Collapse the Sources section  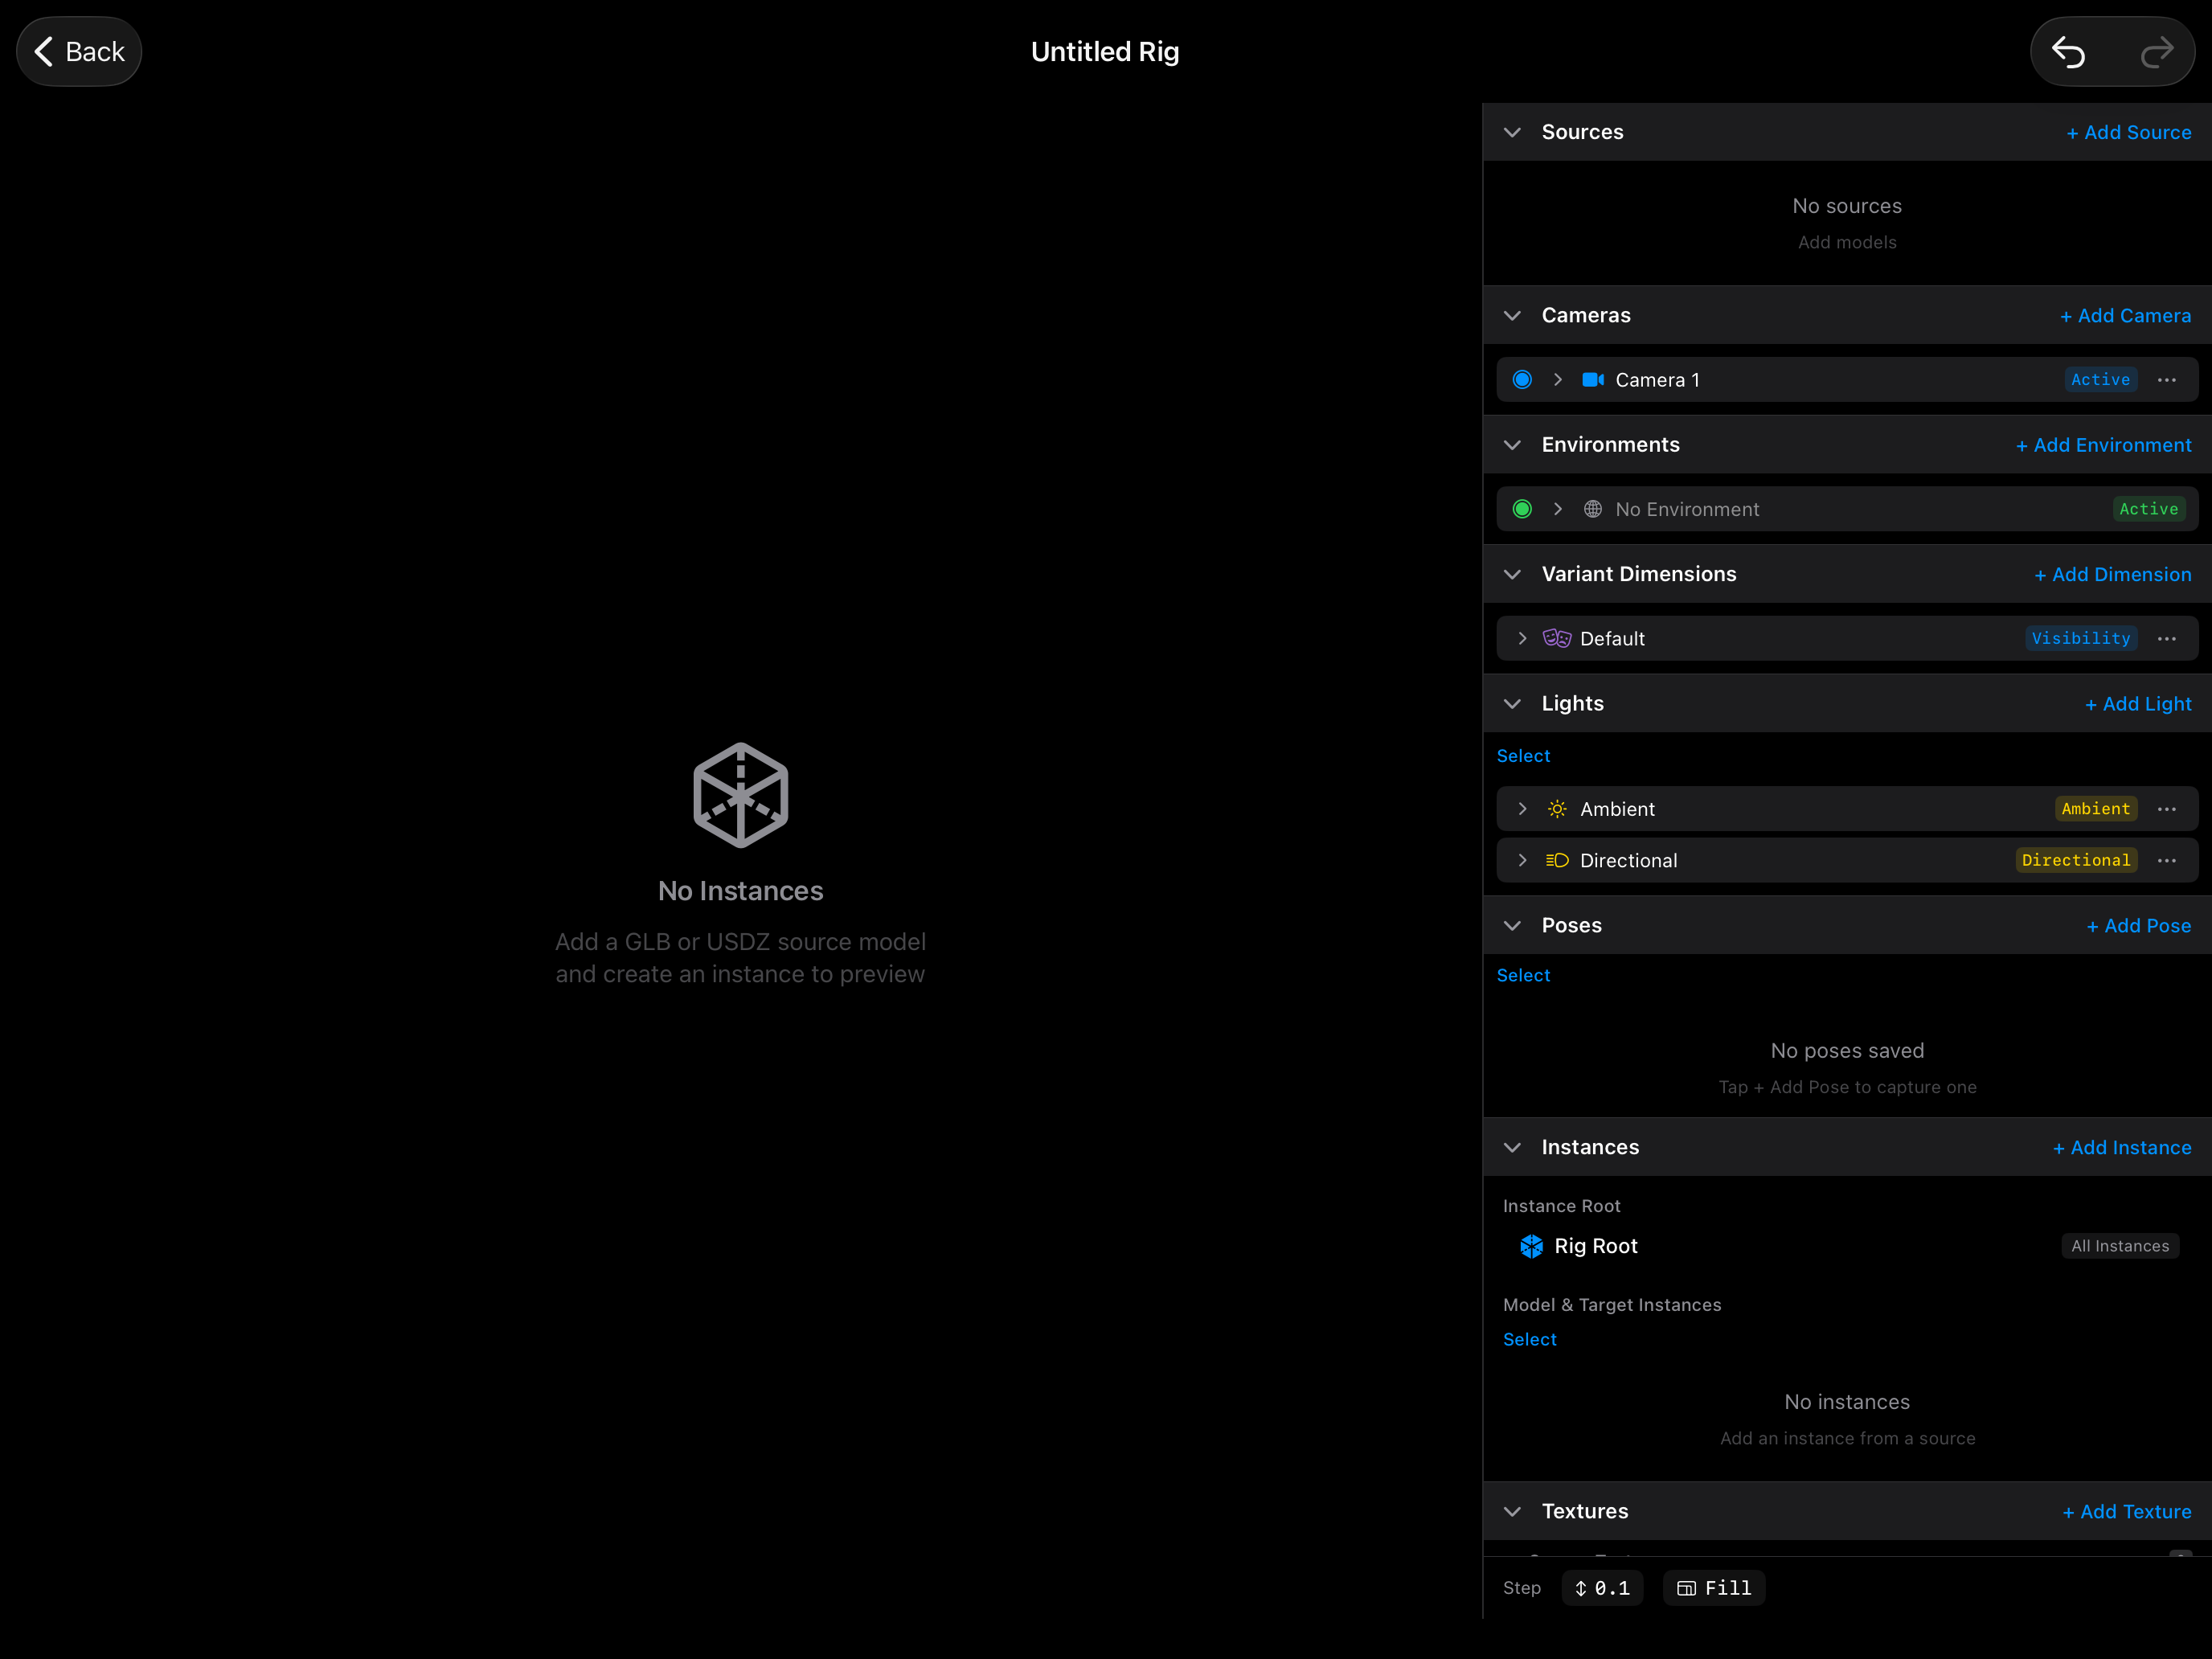(x=1512, y=132)
